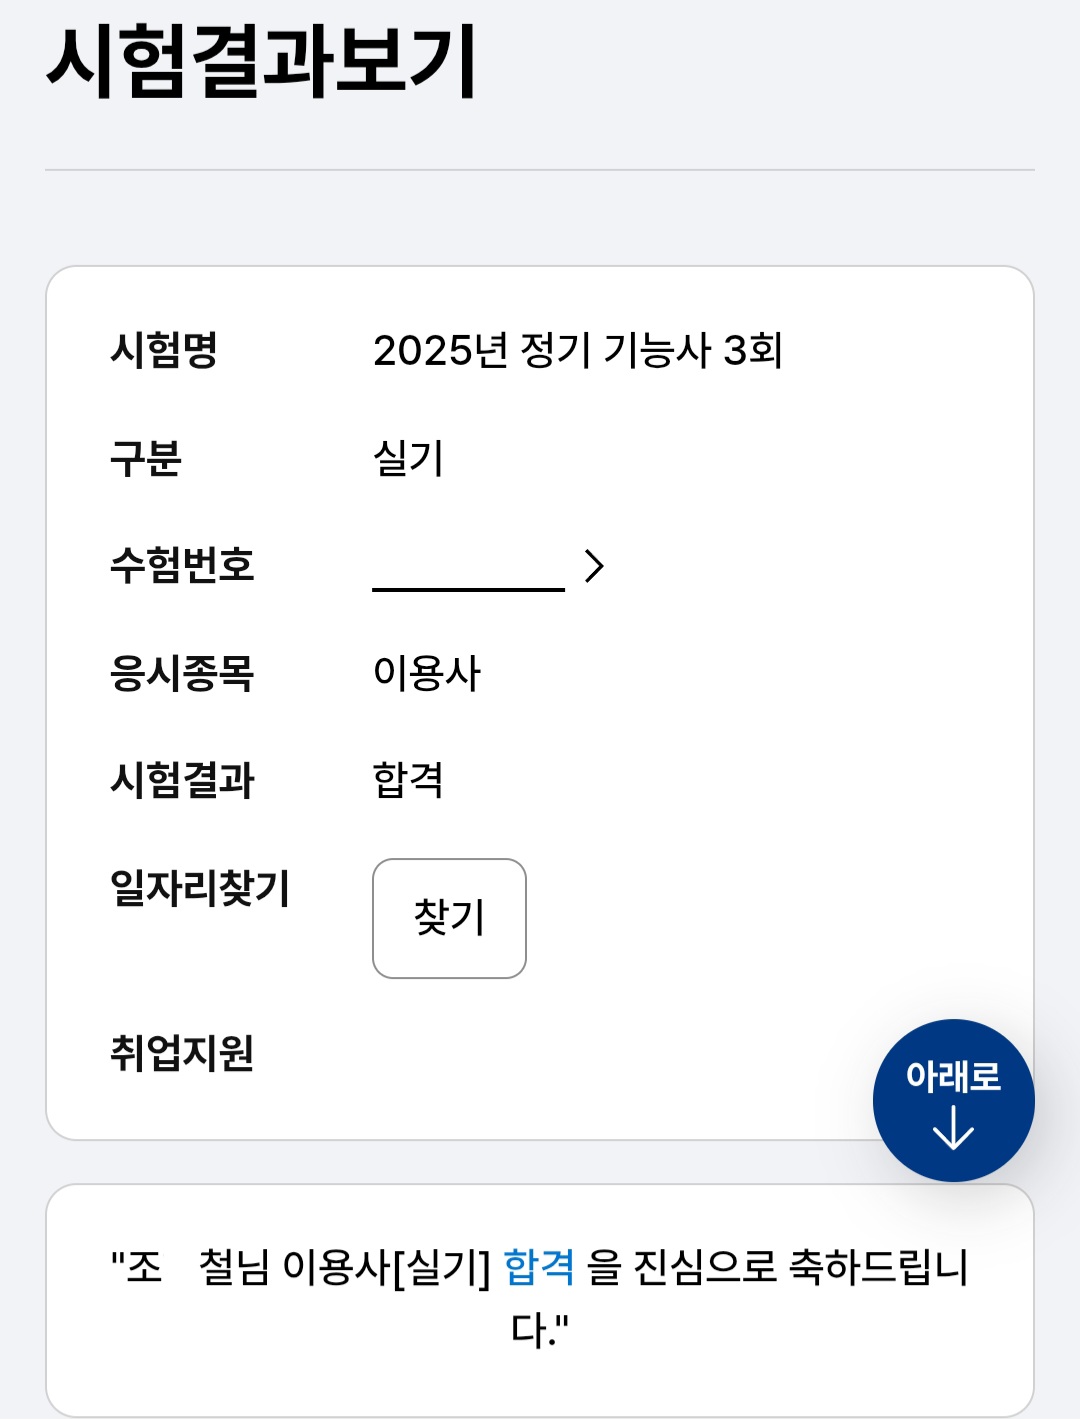Click the 이용사[실기] text in the congratulation card
This screenshot has width=1080, height=1419.
387,1267
